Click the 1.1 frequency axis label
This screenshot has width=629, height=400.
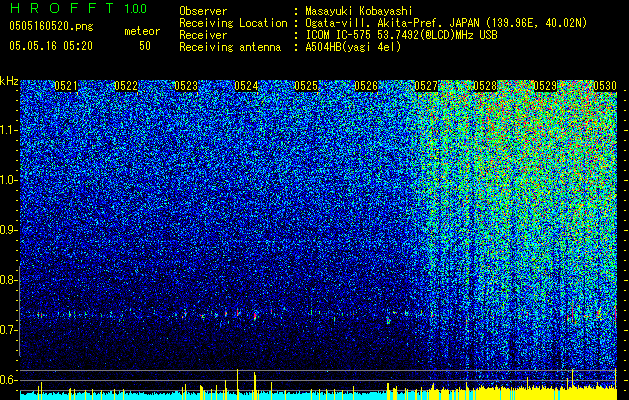point(8,130)
